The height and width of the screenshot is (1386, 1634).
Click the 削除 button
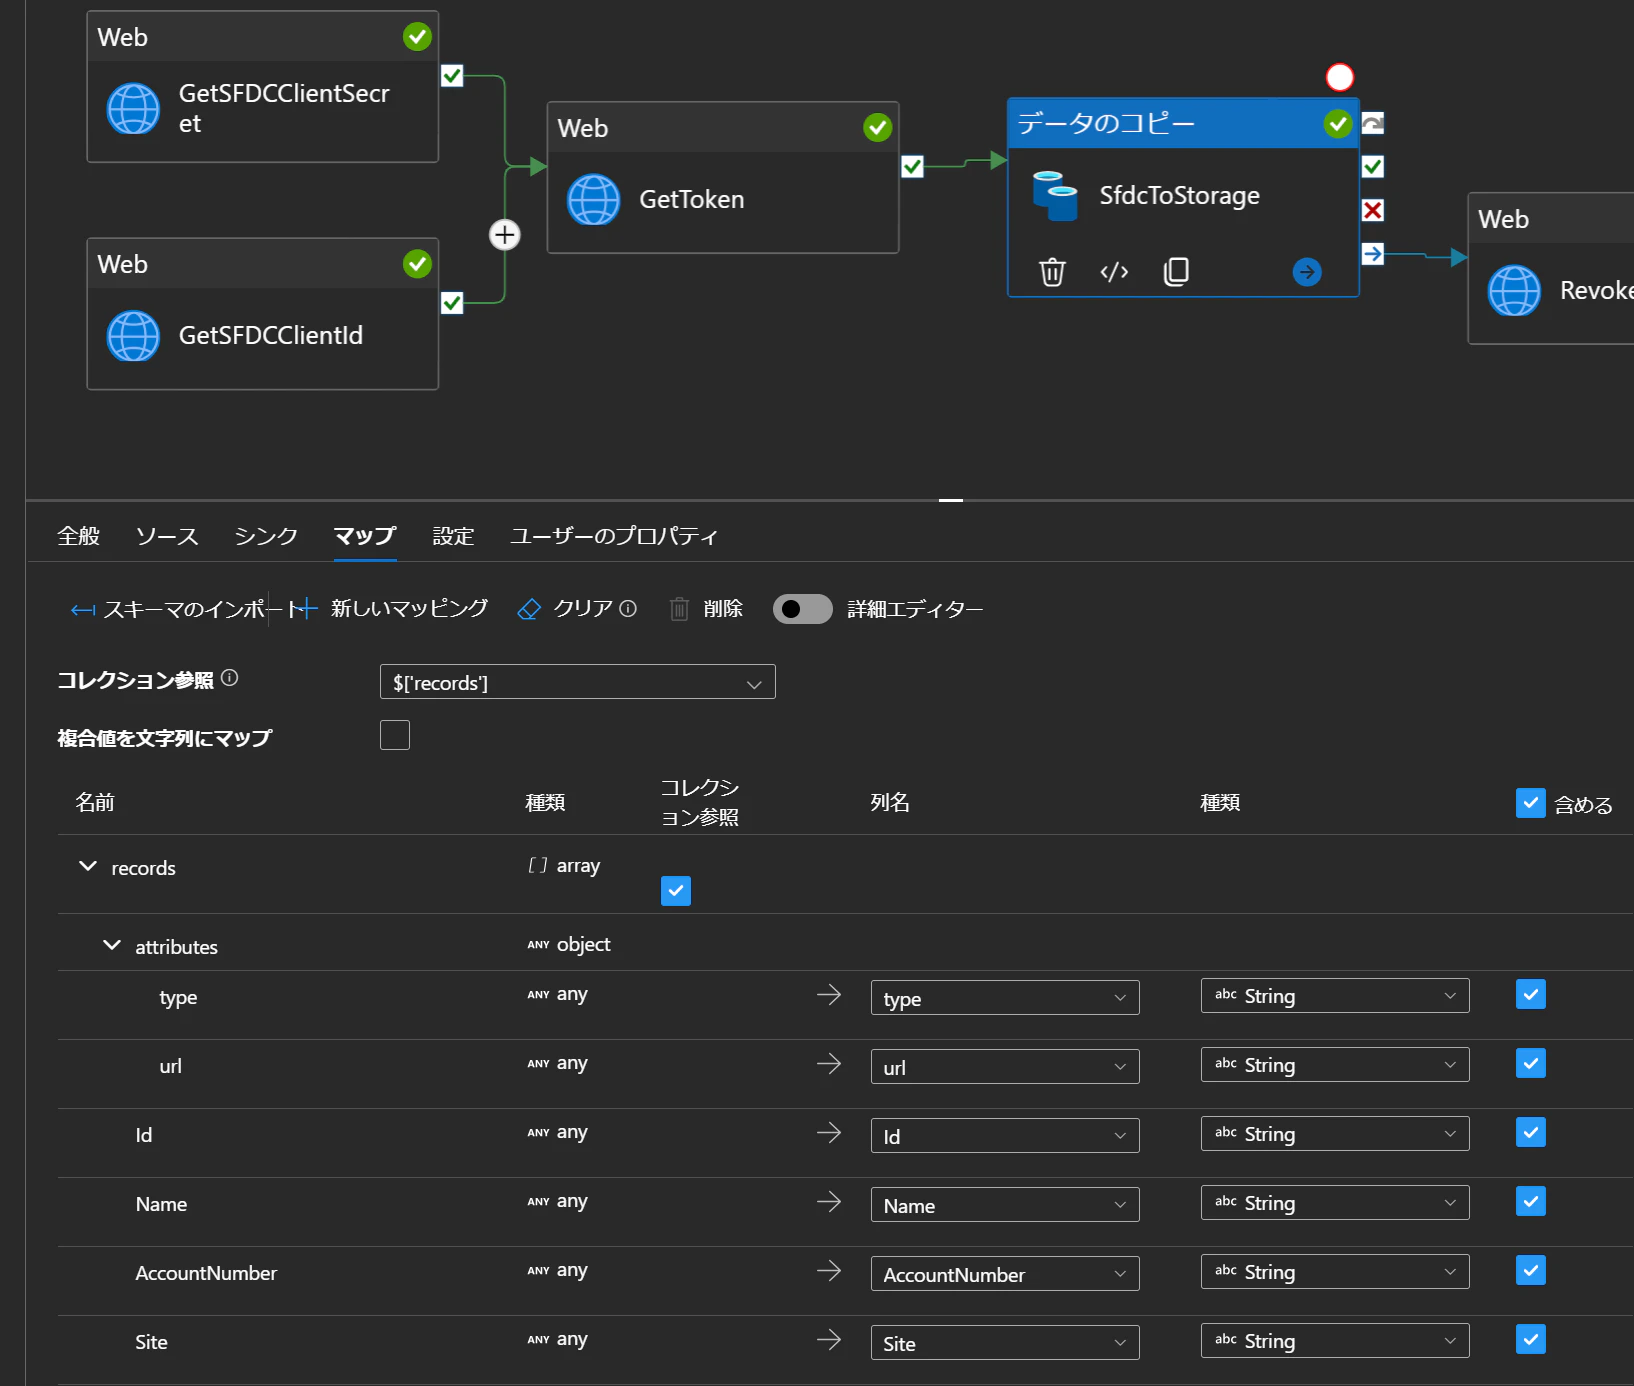(706, 608)
